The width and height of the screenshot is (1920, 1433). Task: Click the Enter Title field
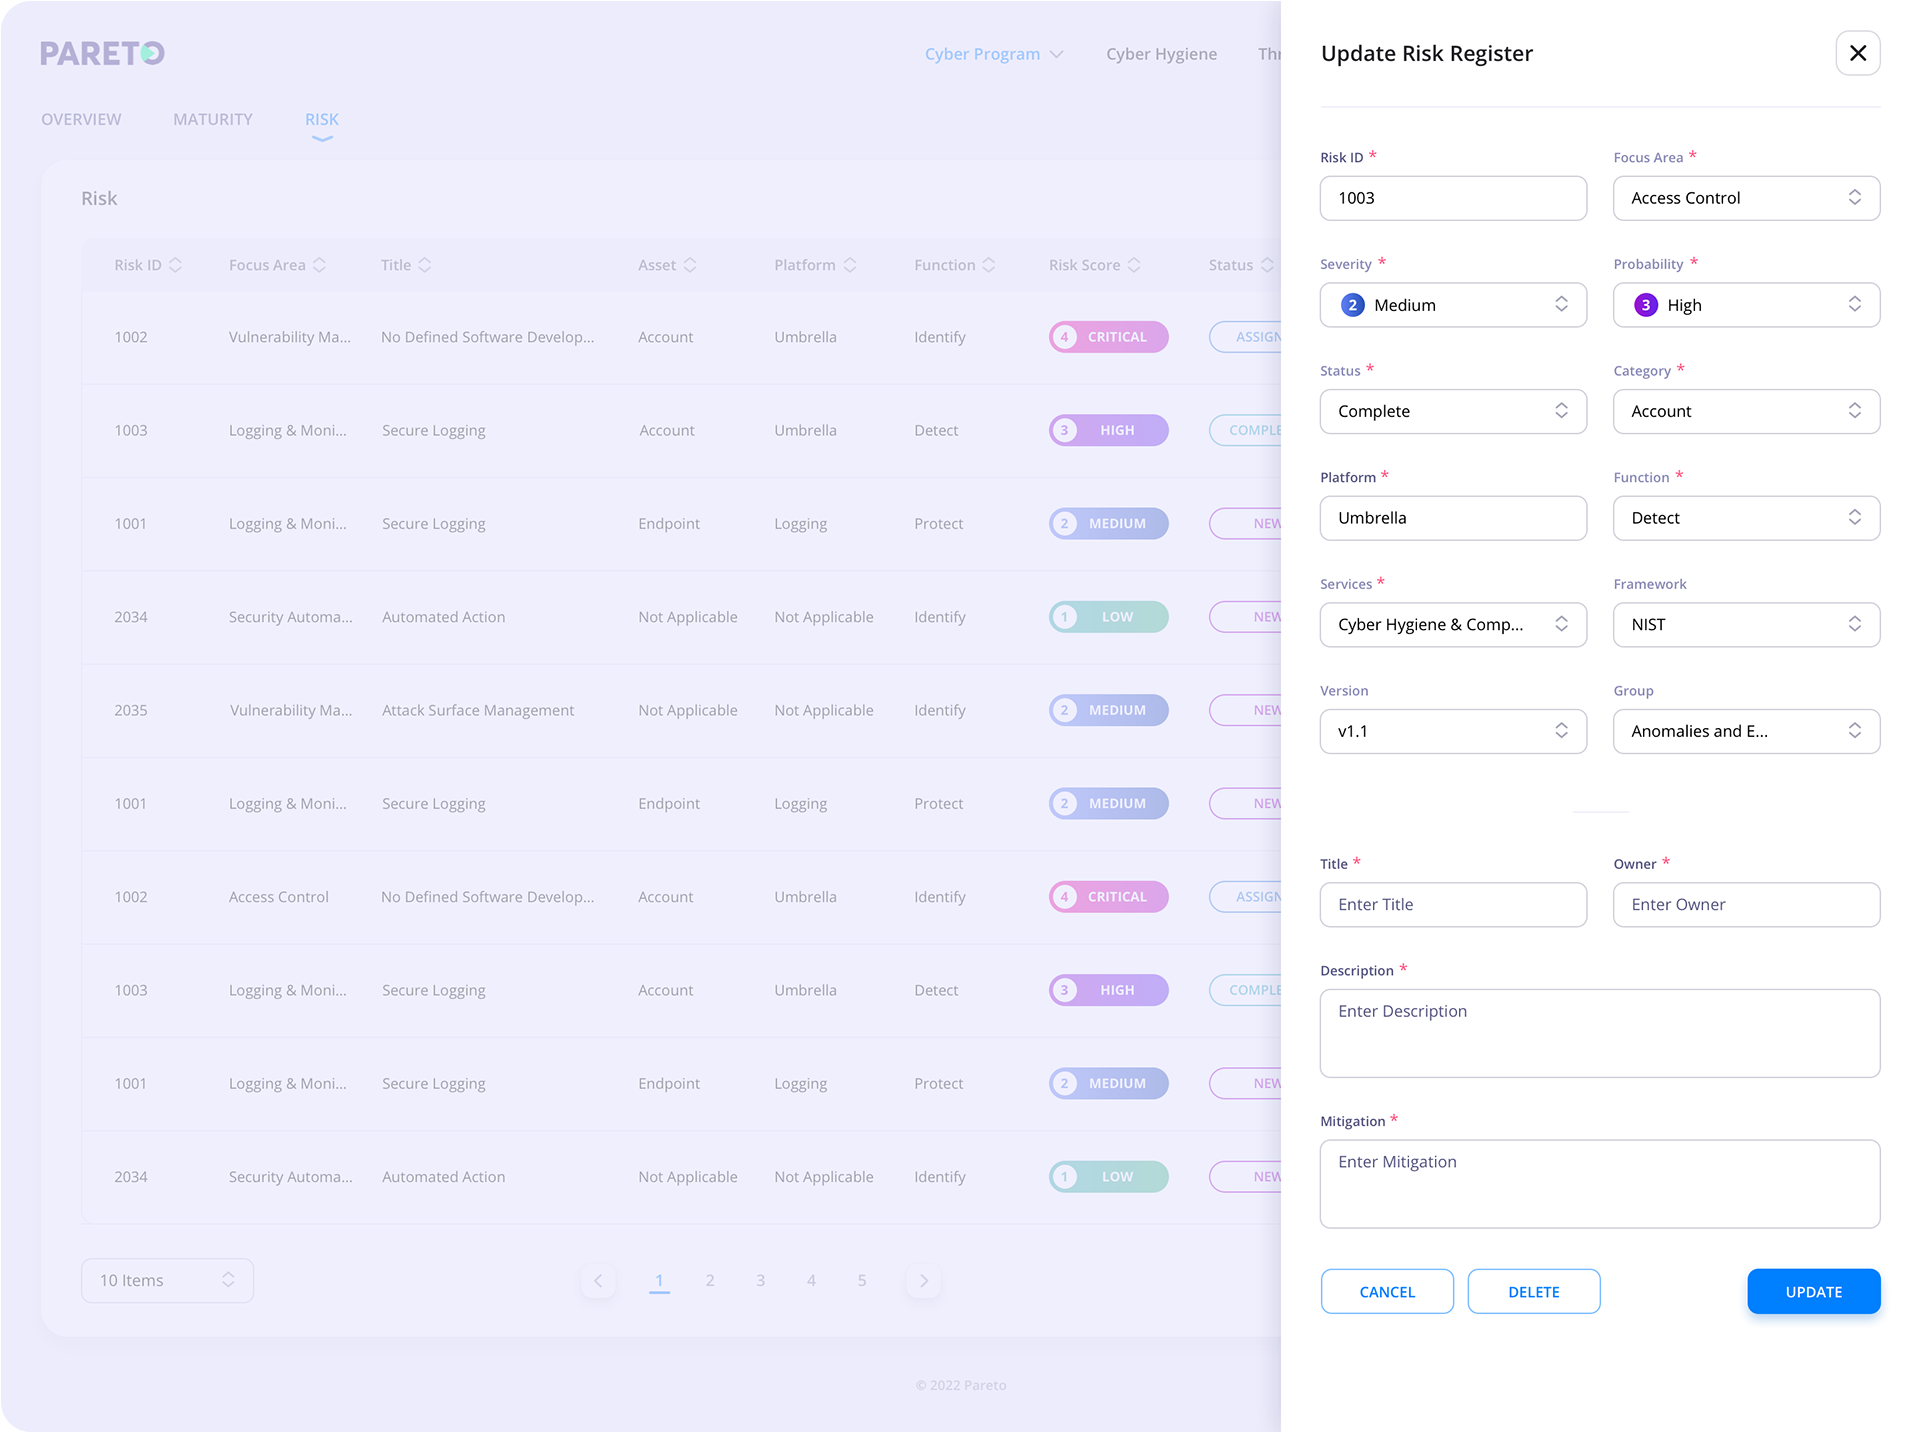[x=1453, y=904]
